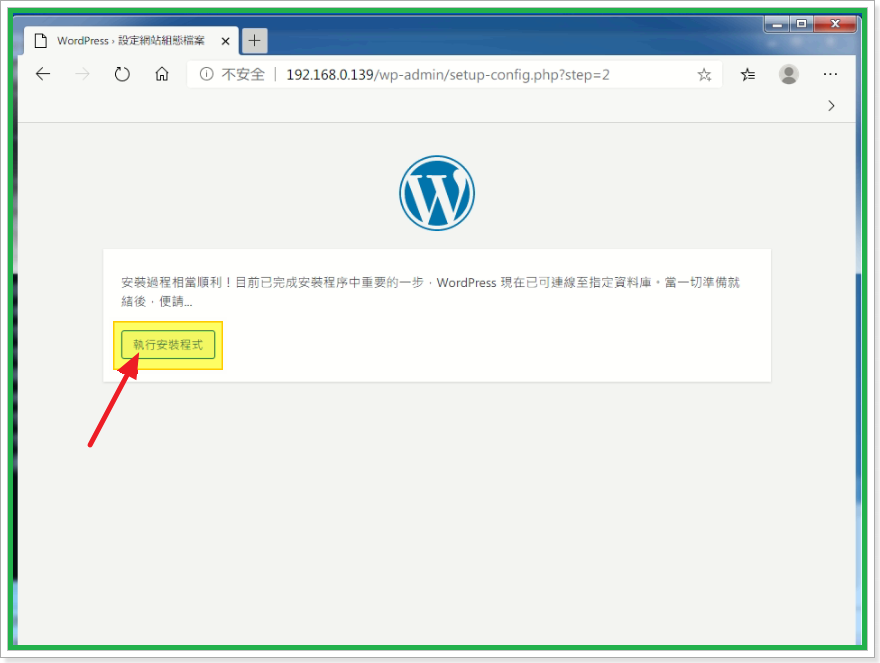Image resolution: width=880 pixels, height=663 pixels.
Task: Click the forward navigation arrow
Action: (x=82, y=74)
